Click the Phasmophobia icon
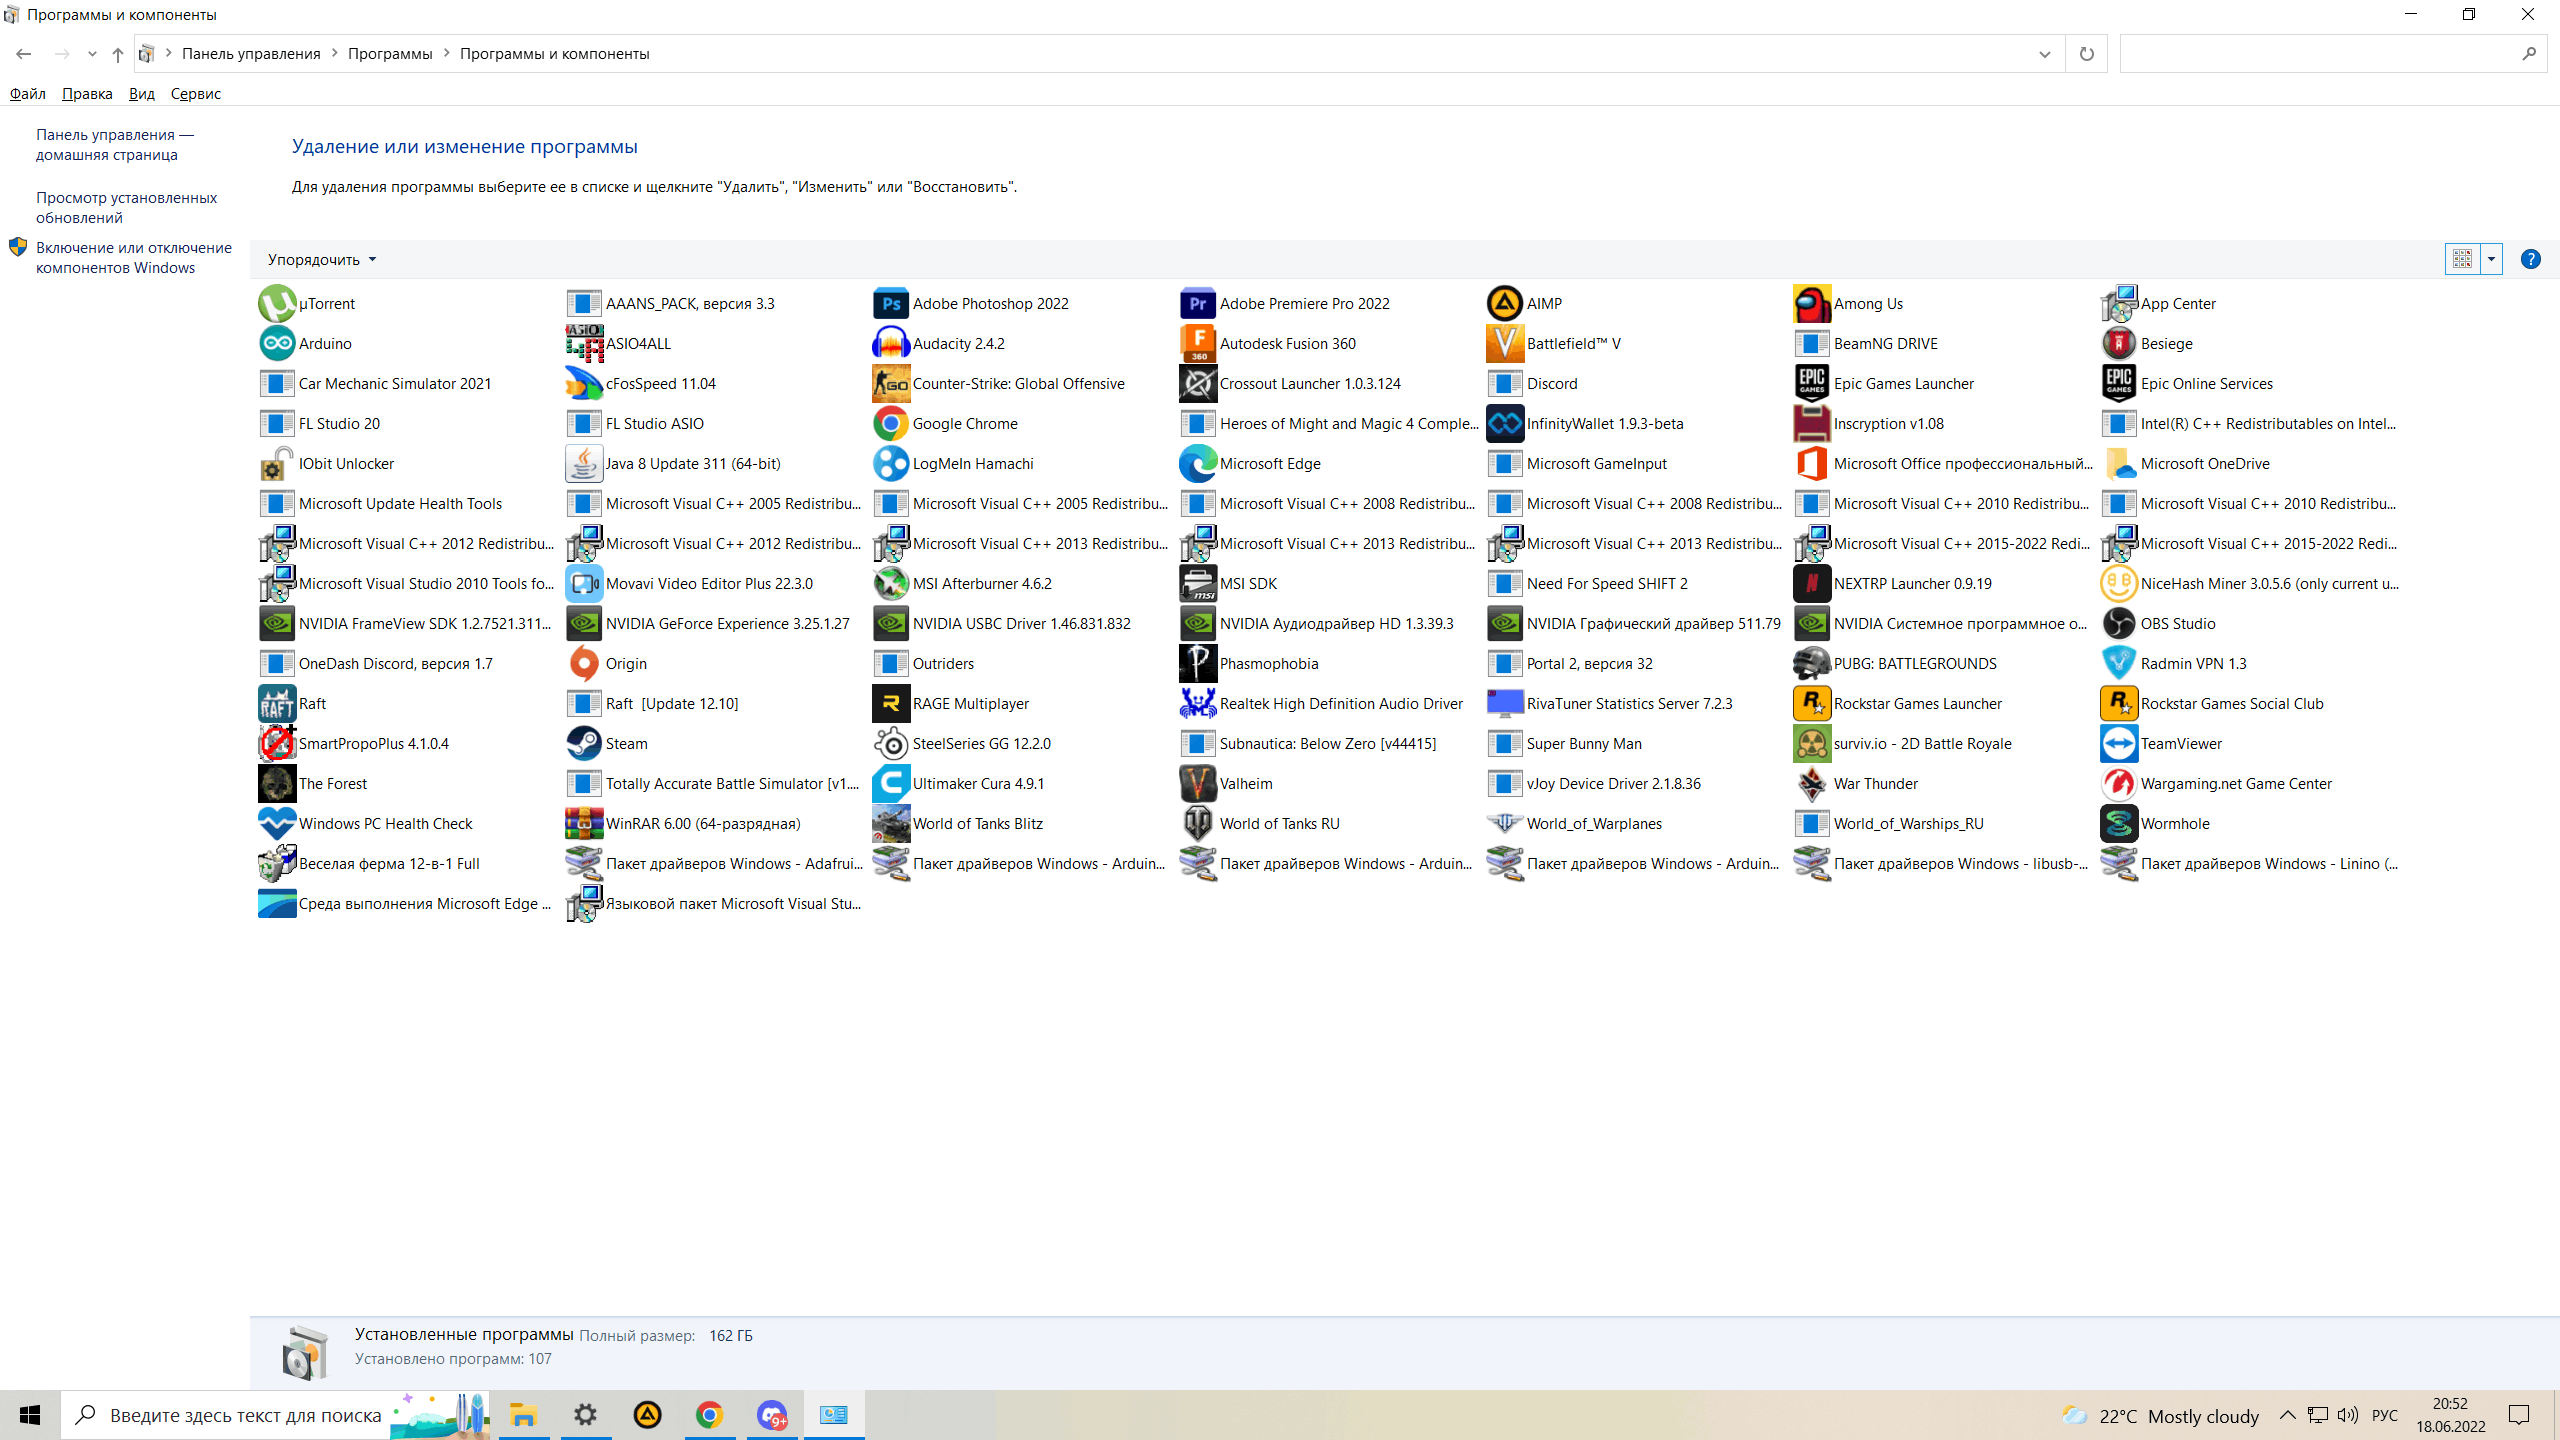2560x1440 pixels. pyautogui.click(x=1198, y=664)
